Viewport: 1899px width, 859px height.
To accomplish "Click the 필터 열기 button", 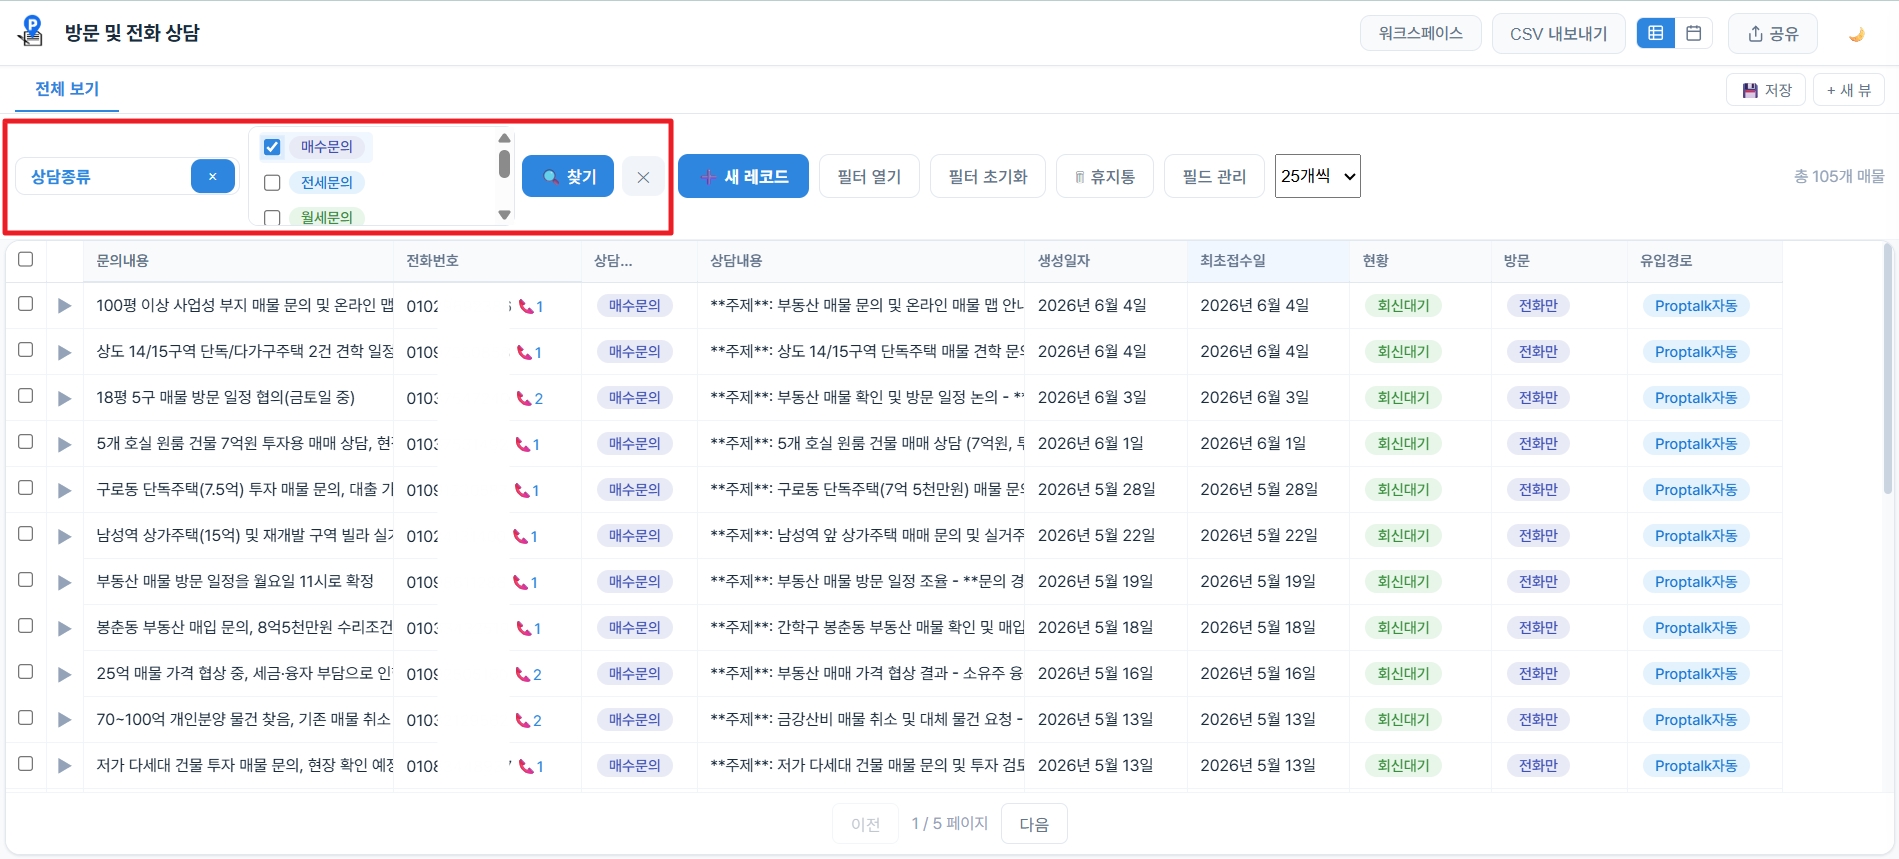I will 869,177.
